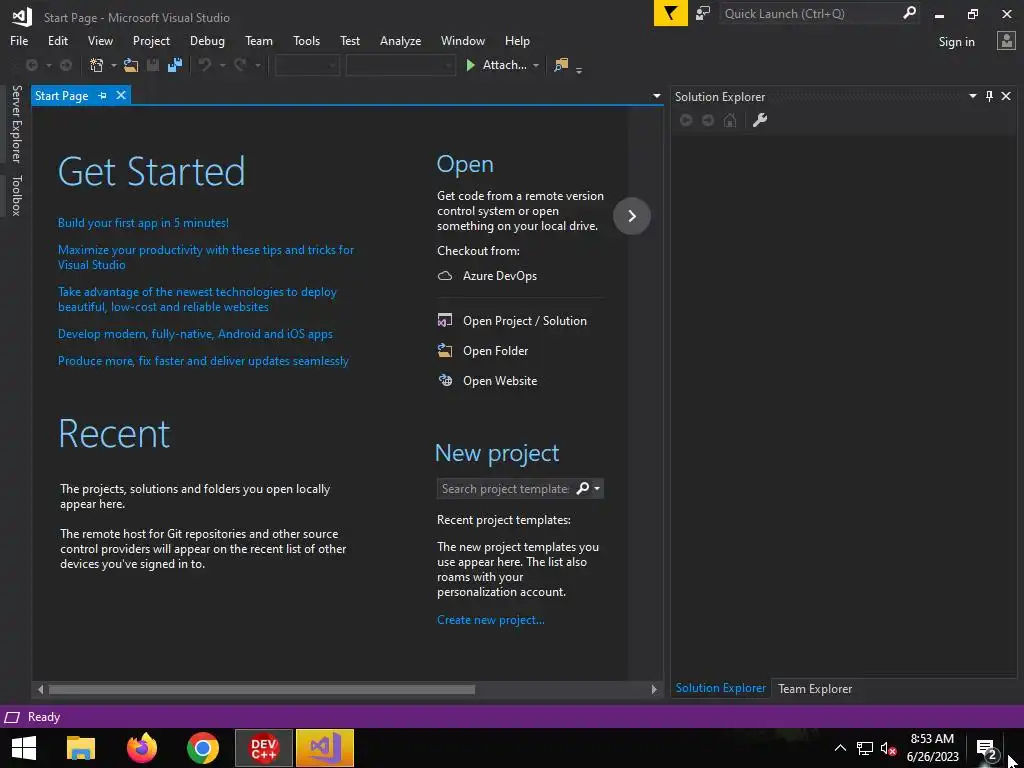
Task: Click the Azure DevOps cloud icon
Action: click(x=445, y=276)
